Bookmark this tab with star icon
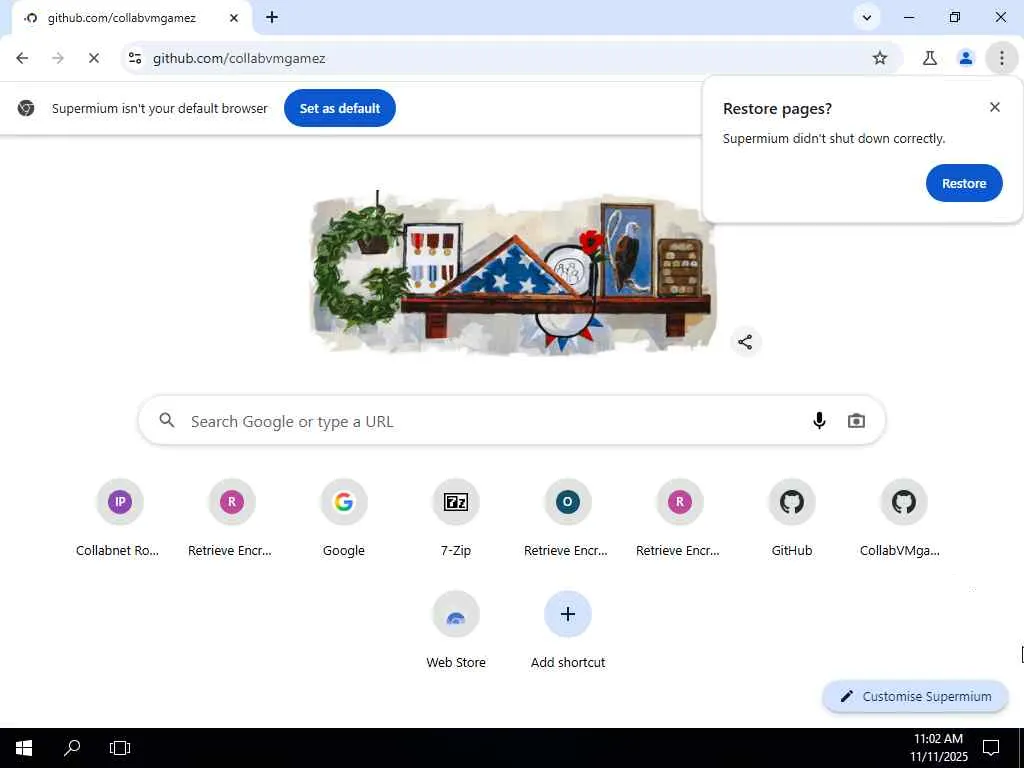Image resolution: width=1024 pixels, height=768 pixels. pos(880,58)
